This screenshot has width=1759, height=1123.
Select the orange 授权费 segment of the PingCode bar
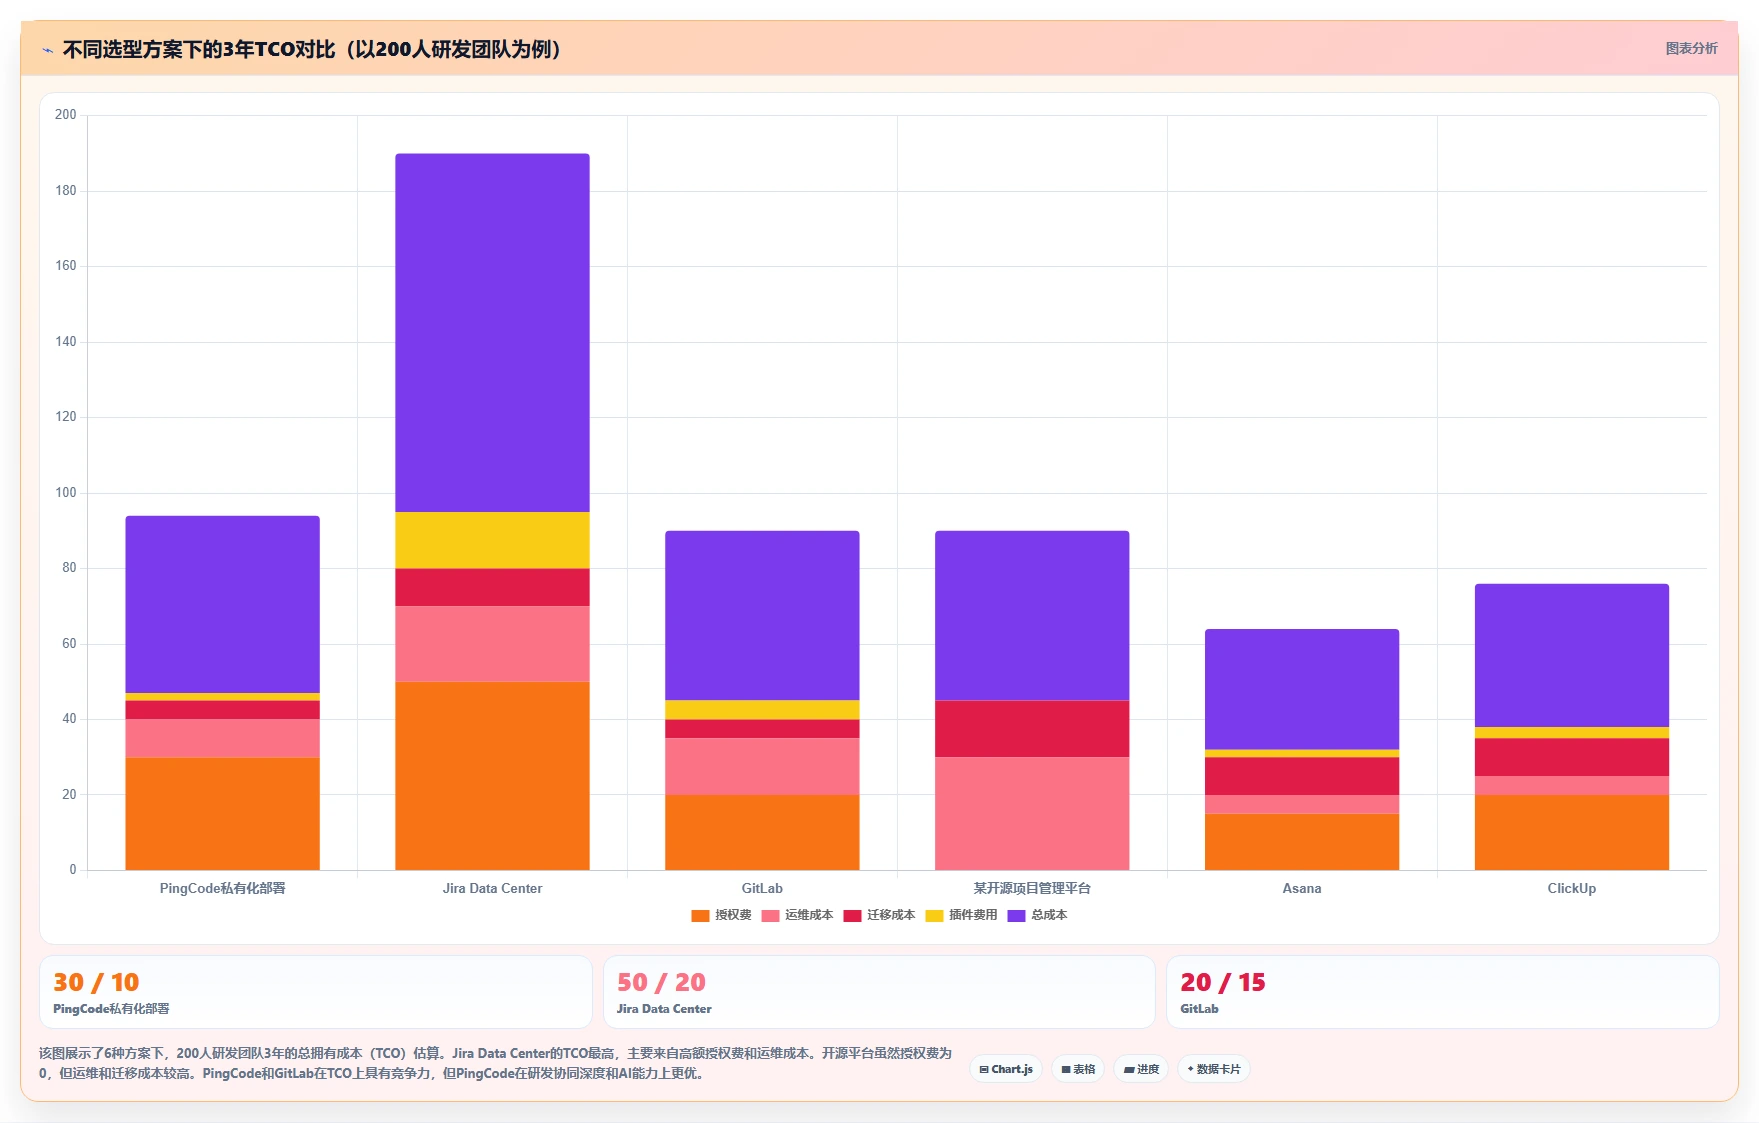(222, 813)
